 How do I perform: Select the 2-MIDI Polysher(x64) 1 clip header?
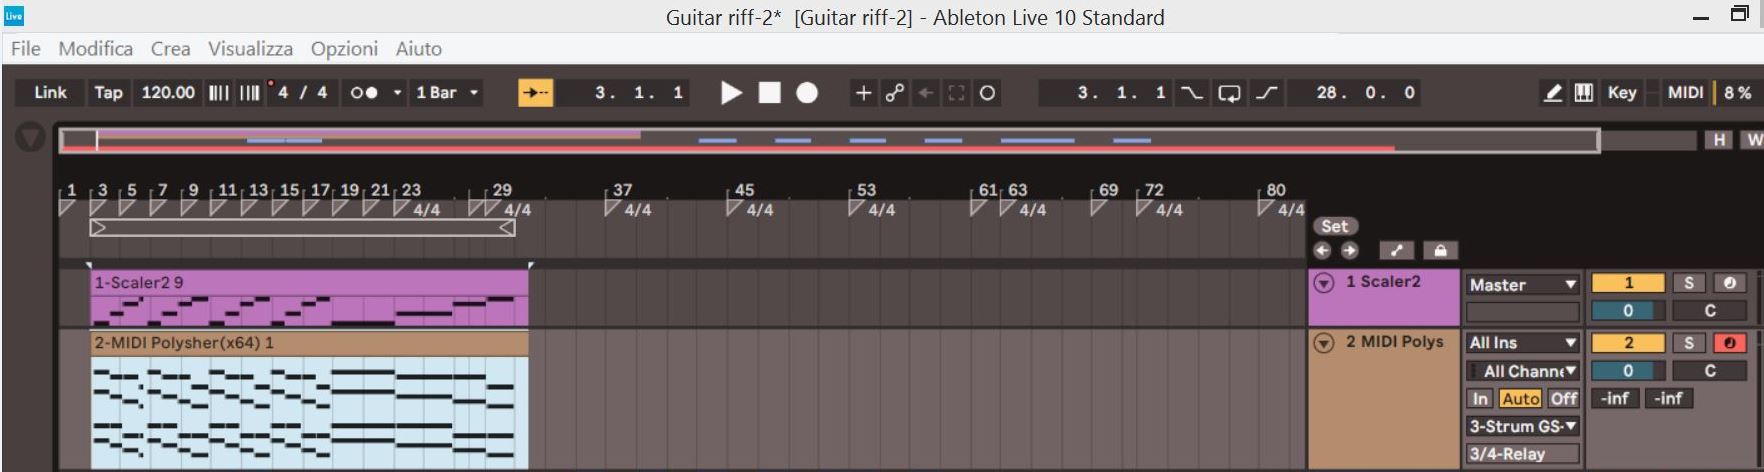(309, 343)
